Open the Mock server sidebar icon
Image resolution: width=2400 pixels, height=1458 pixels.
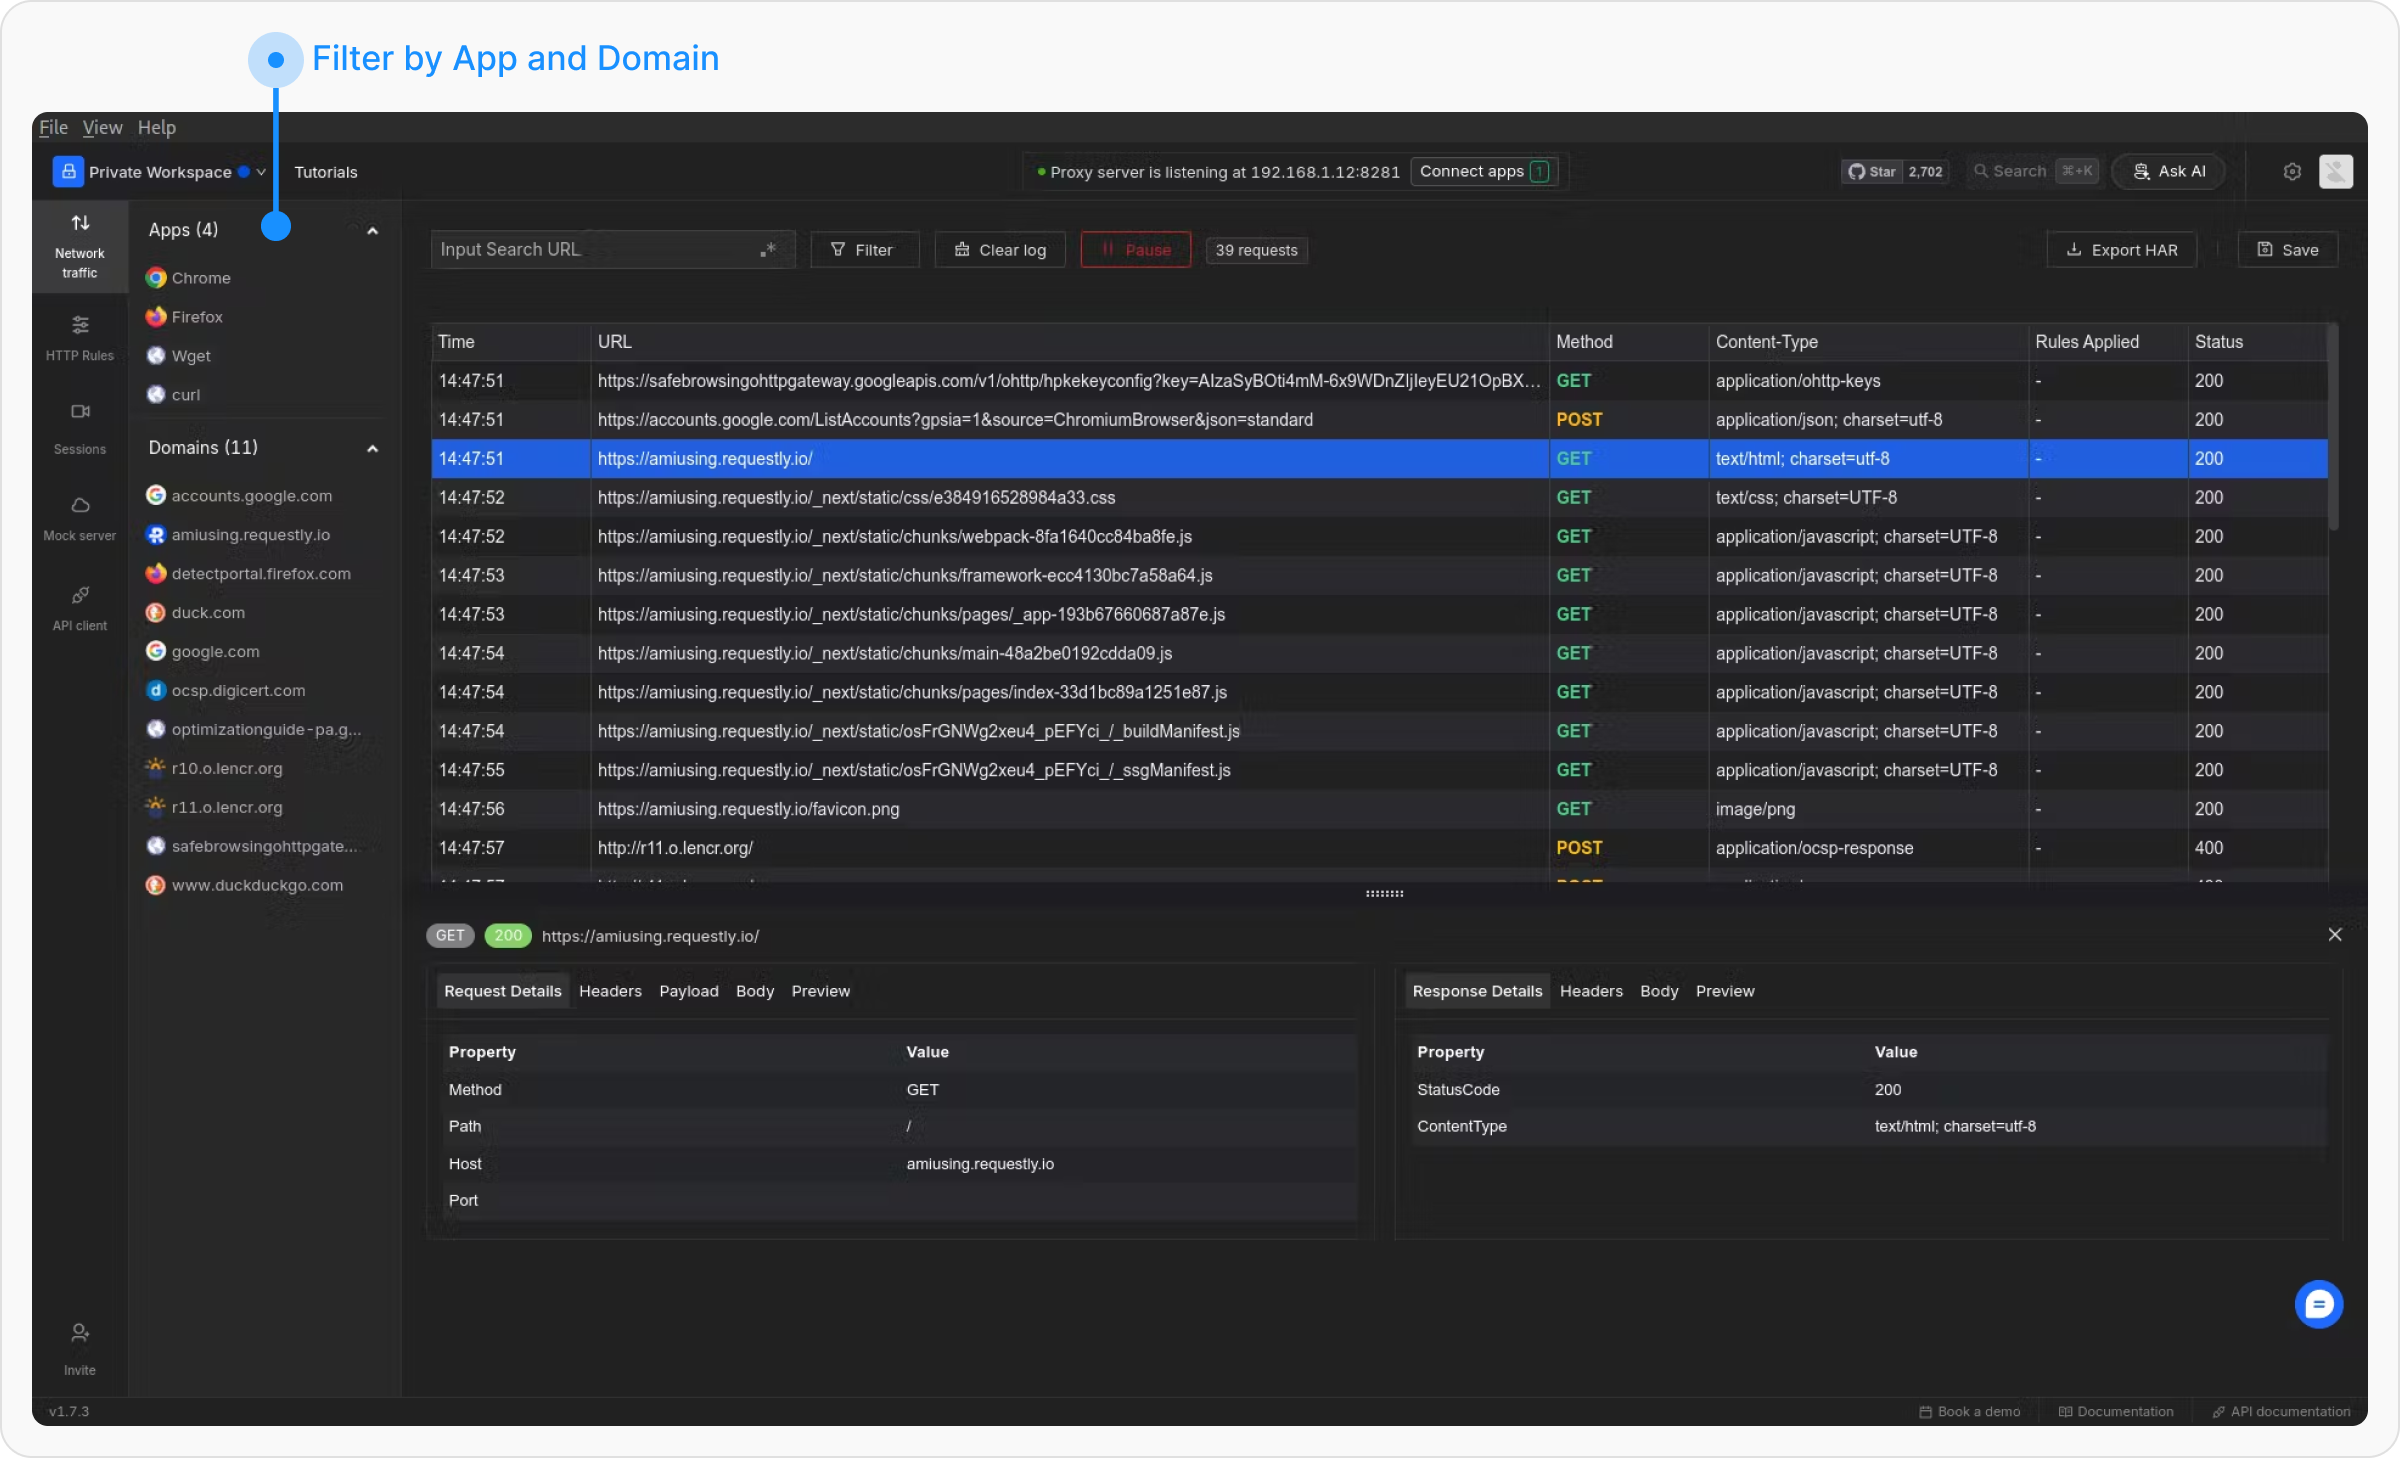click(x=80, y=517)
